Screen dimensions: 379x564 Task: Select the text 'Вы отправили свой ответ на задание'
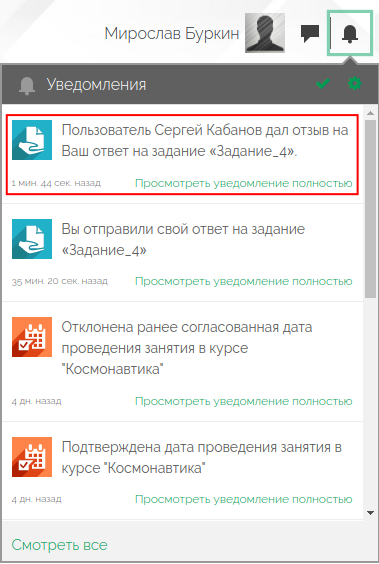click(x=183, y=229)
